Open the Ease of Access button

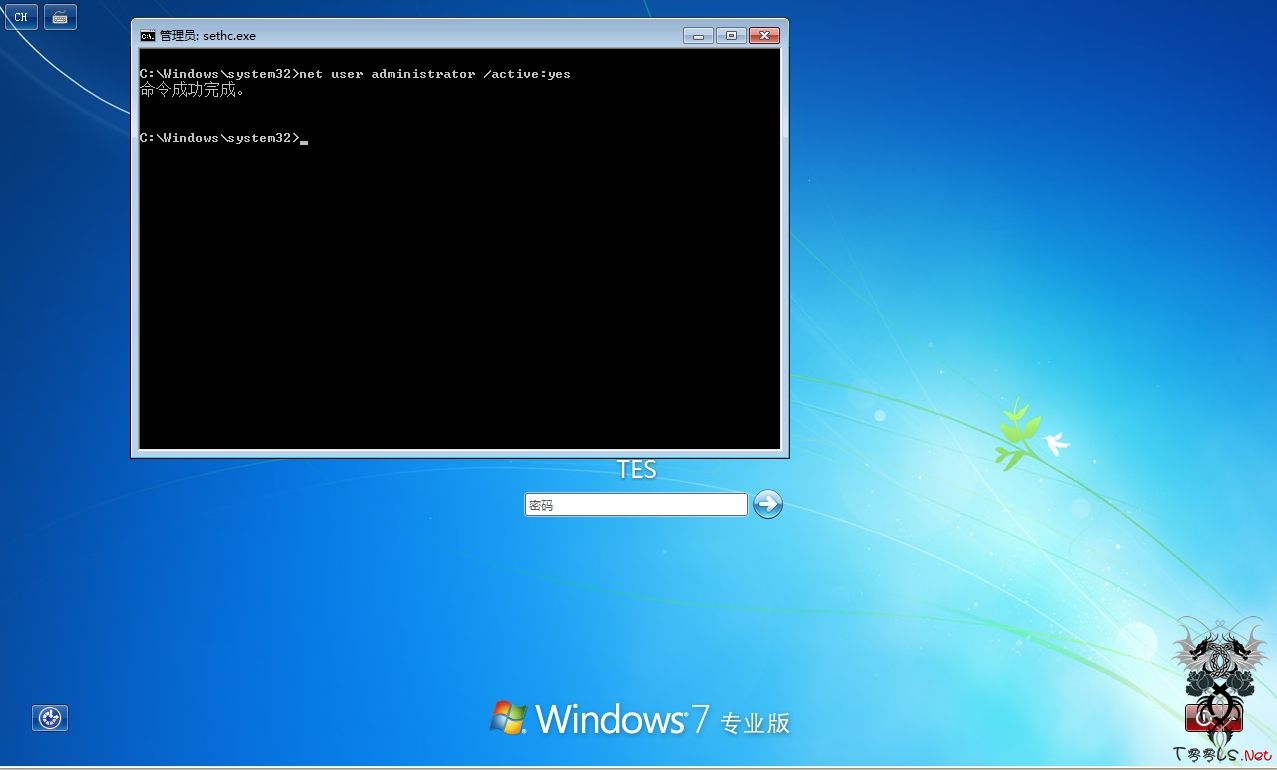pyautogui.click(x=50, y=717)
